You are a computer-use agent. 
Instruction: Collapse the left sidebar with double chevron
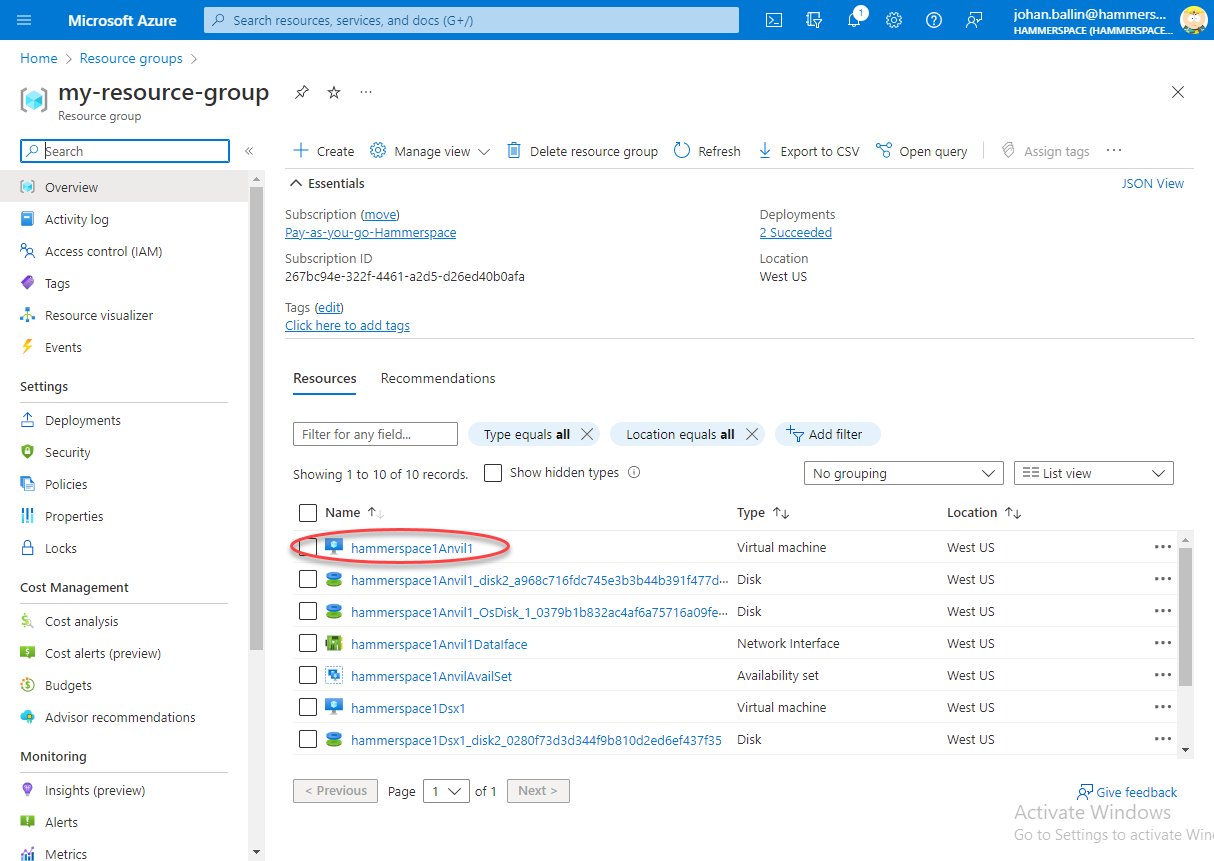pos(249,151)
